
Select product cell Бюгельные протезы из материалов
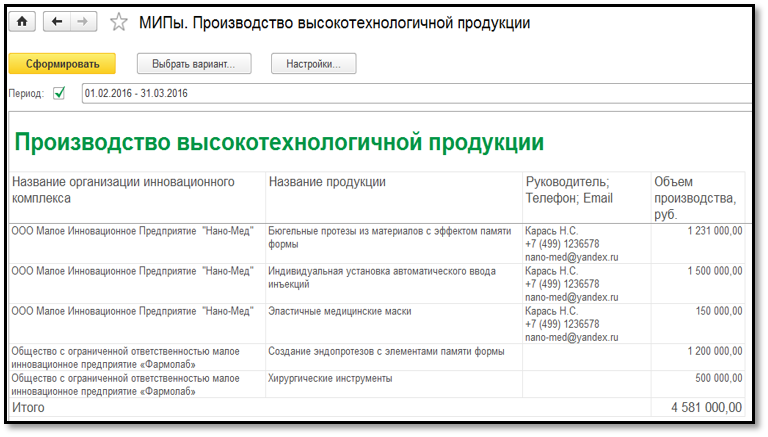coord(394,244)
